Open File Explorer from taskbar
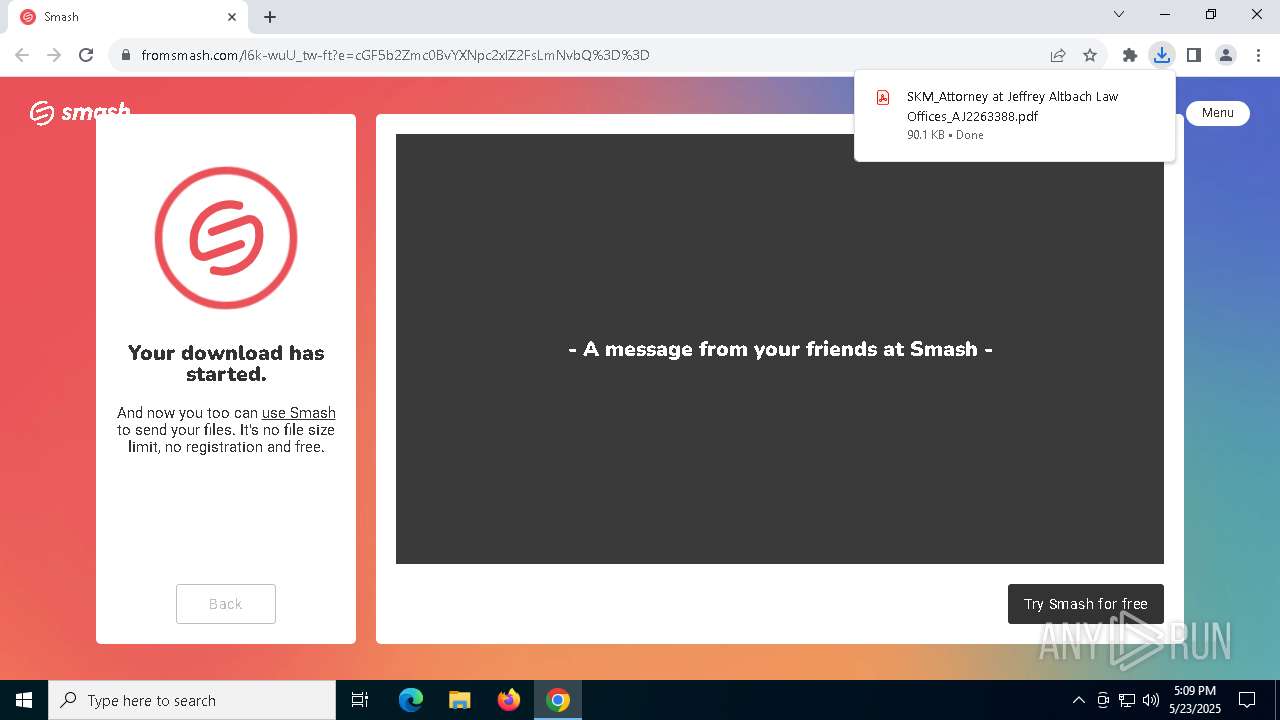1280x720 pixels. coord(460,700)
